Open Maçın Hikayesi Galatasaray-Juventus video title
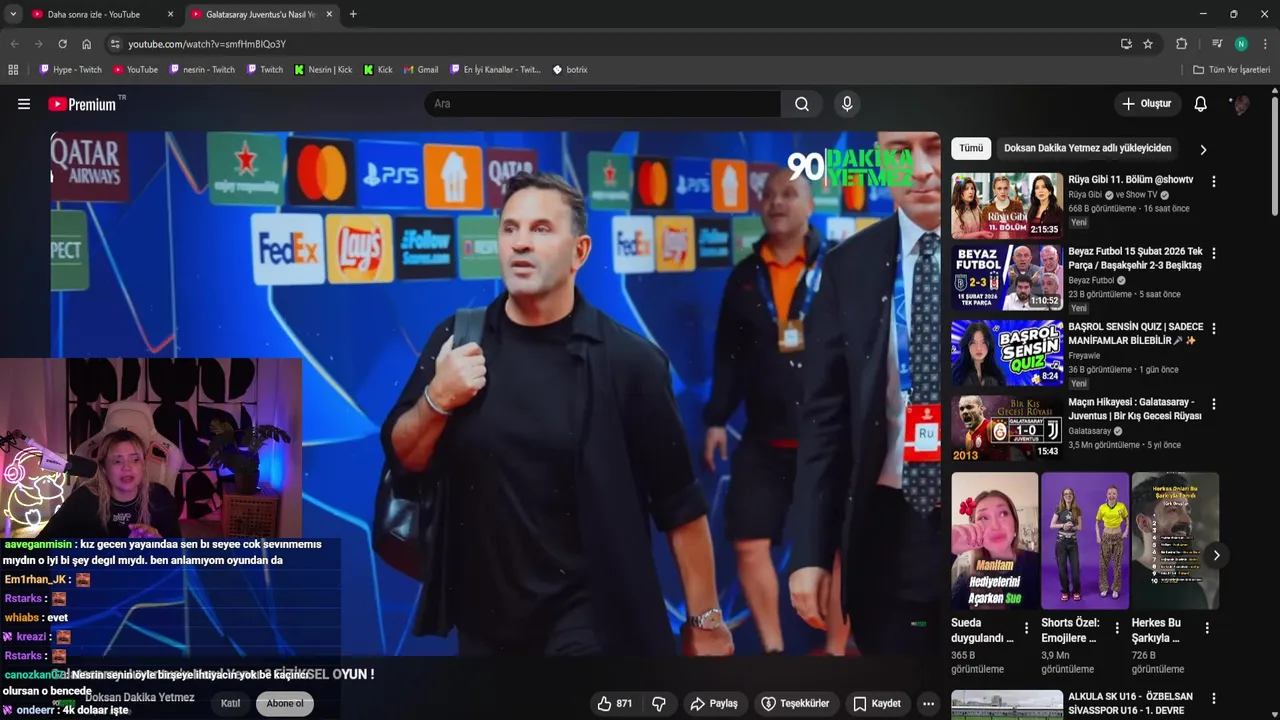 pyautogui.click(x=1134, y=409)
